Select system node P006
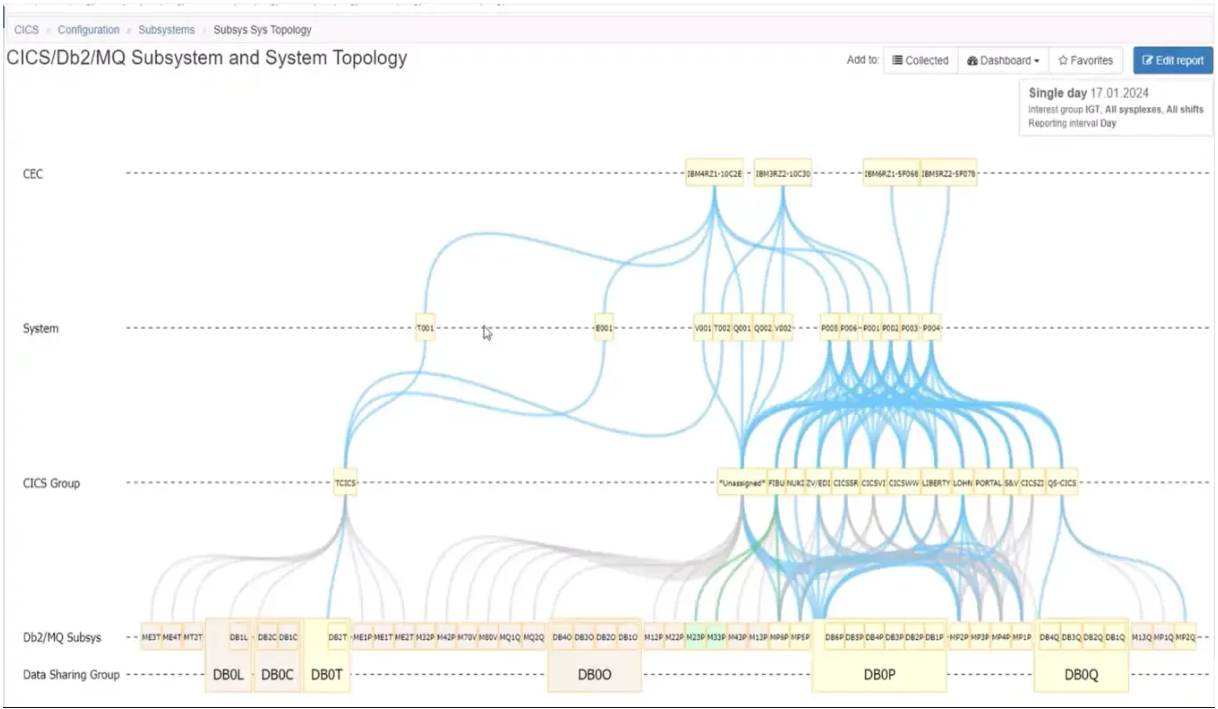The height and width of the screenshot is (709, 1218). click(x=850, y=328)
